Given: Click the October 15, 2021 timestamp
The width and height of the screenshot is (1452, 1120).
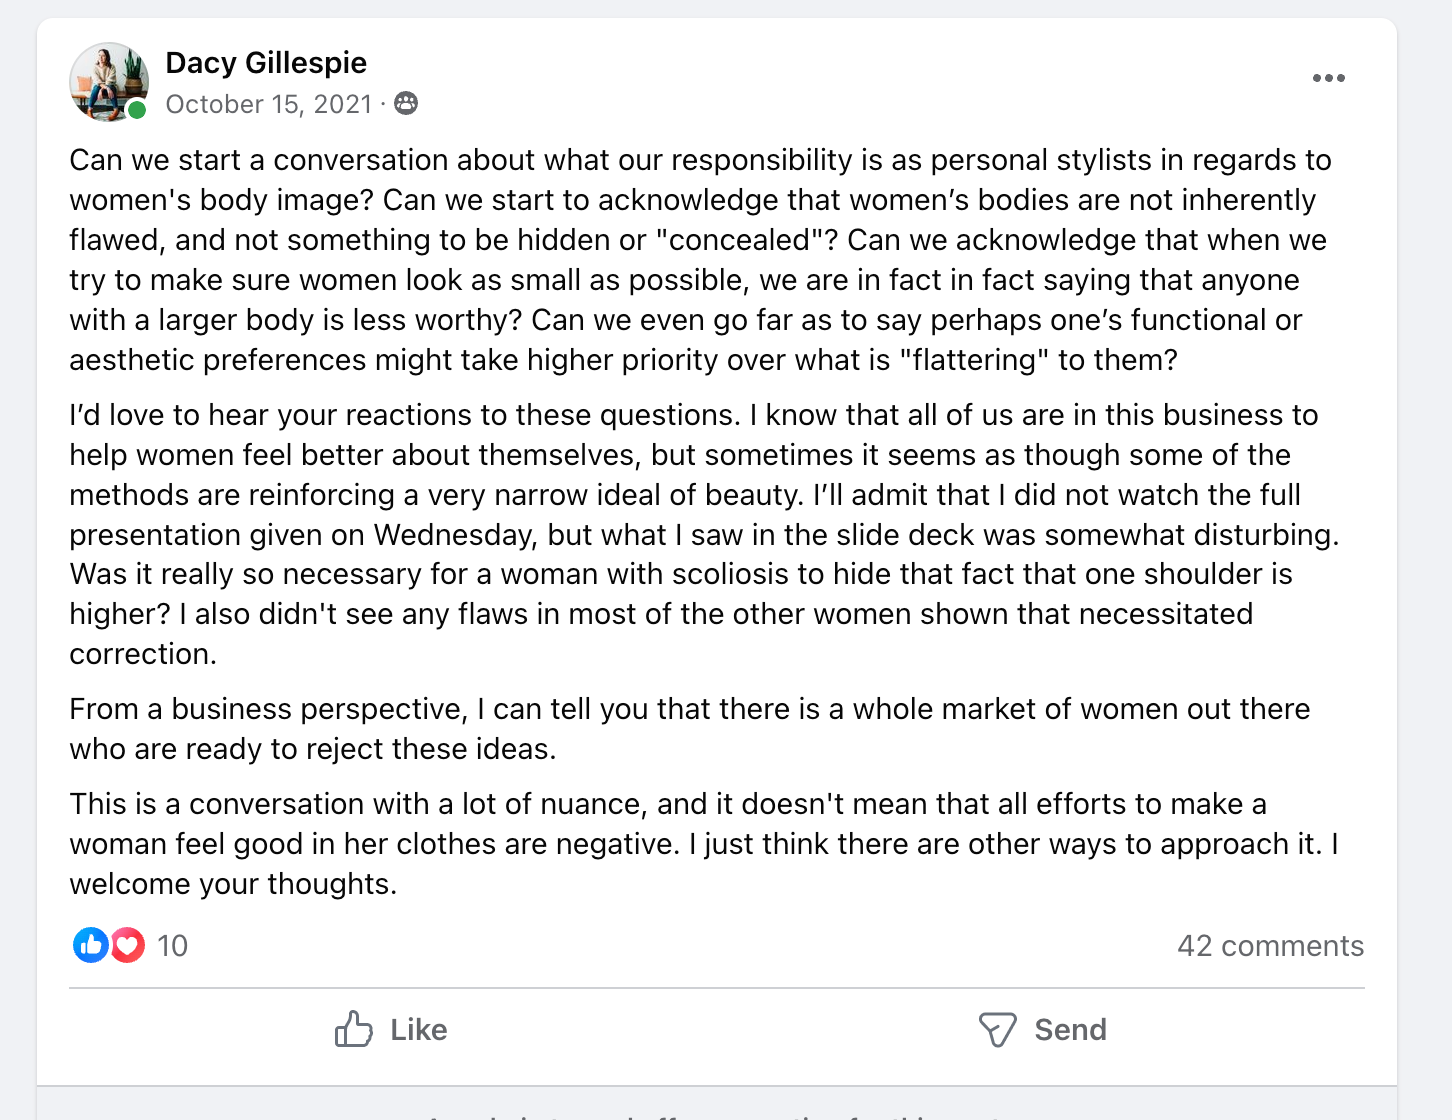Looking at the screenshot, I should pyautogui.click(x=268, y=104).
